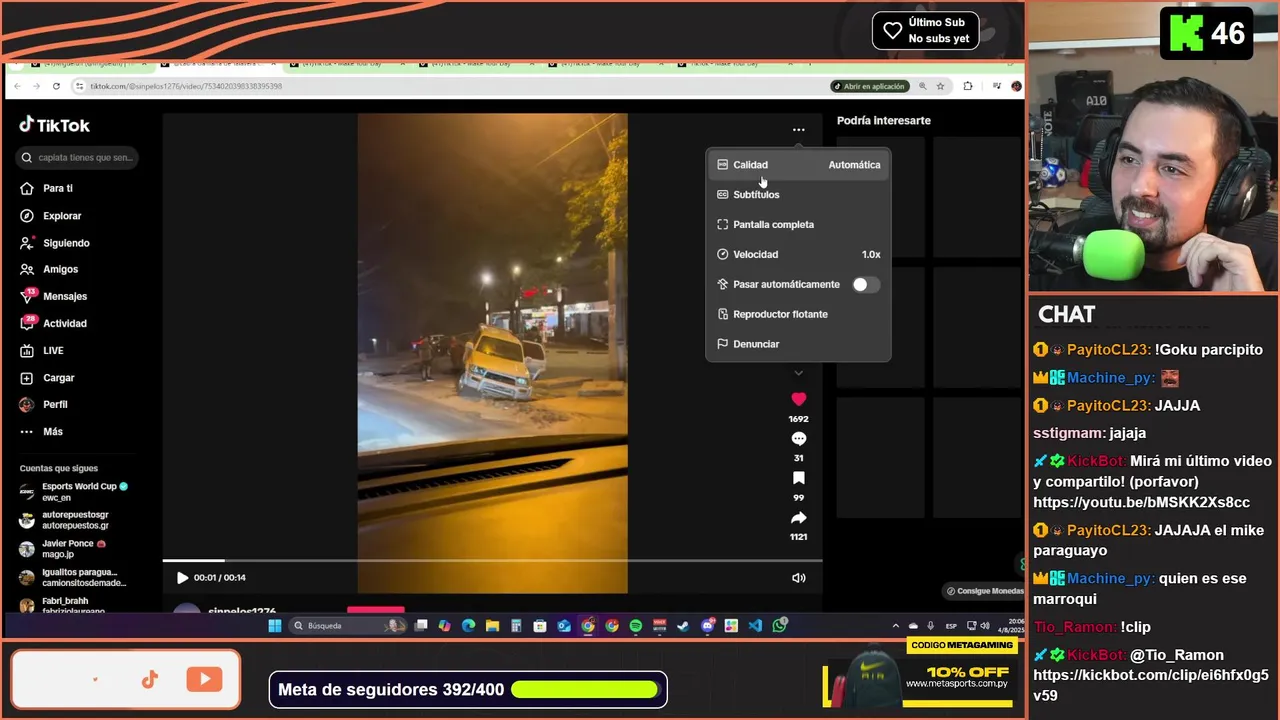Select Subtítulos in video menu
Viewport: 1280px width, 720px height.
tap(798, 195)
